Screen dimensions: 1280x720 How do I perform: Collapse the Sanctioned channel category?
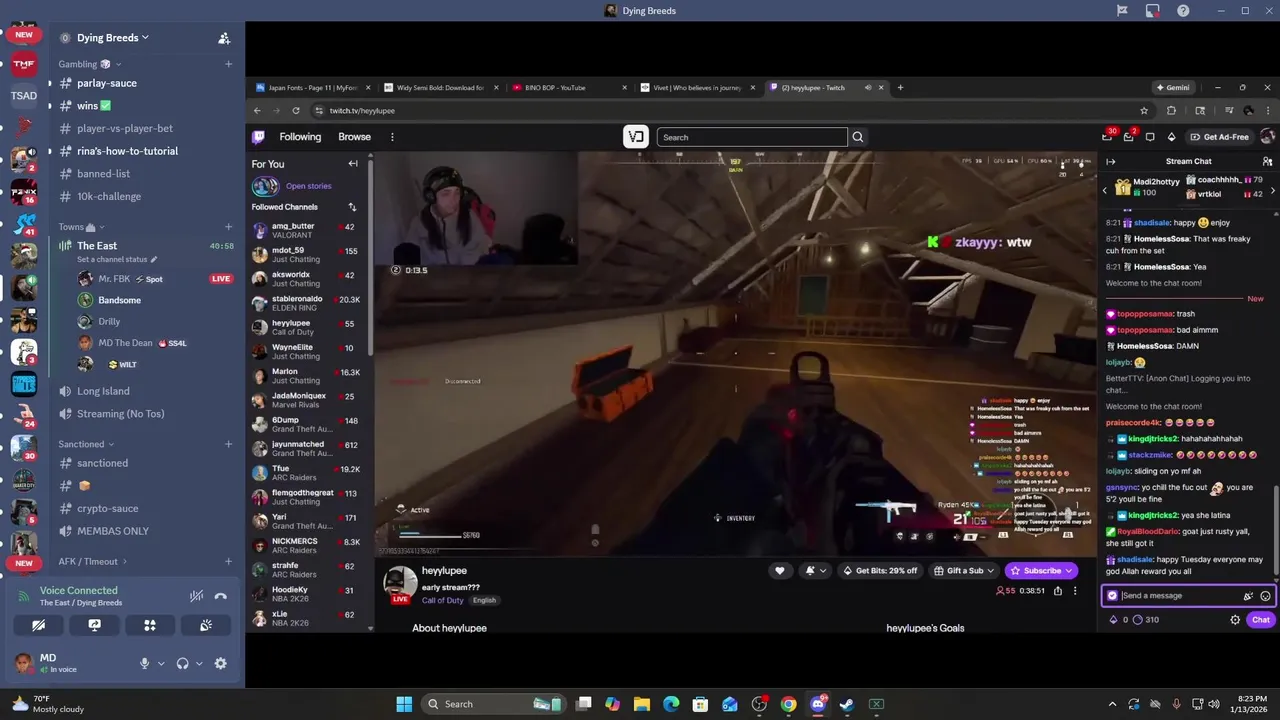[x=86, y=444]
